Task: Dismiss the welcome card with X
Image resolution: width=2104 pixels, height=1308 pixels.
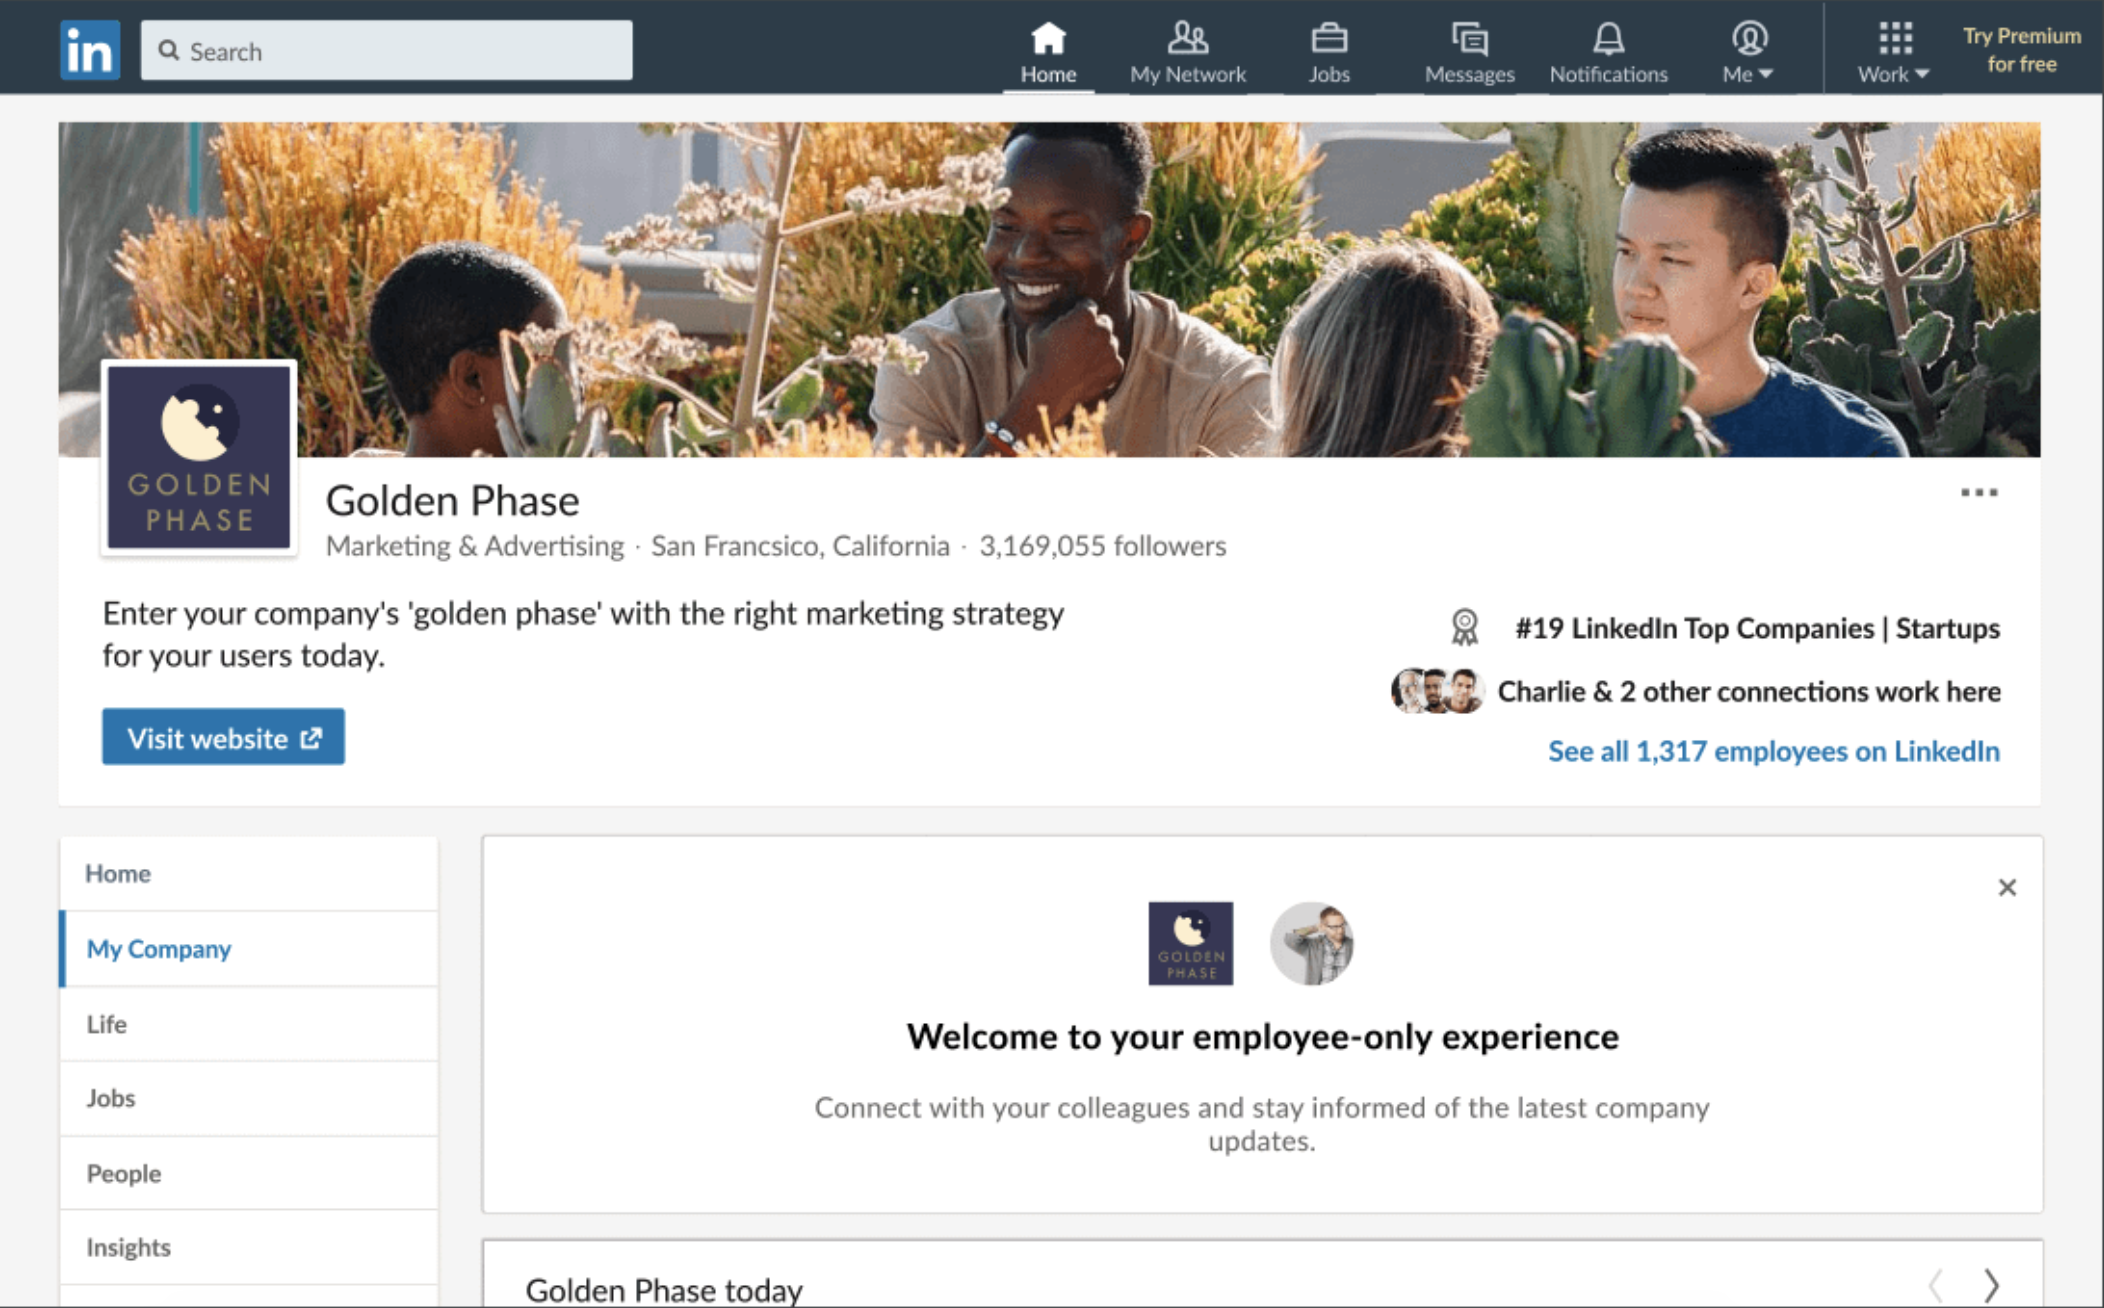Action: 2006,887
